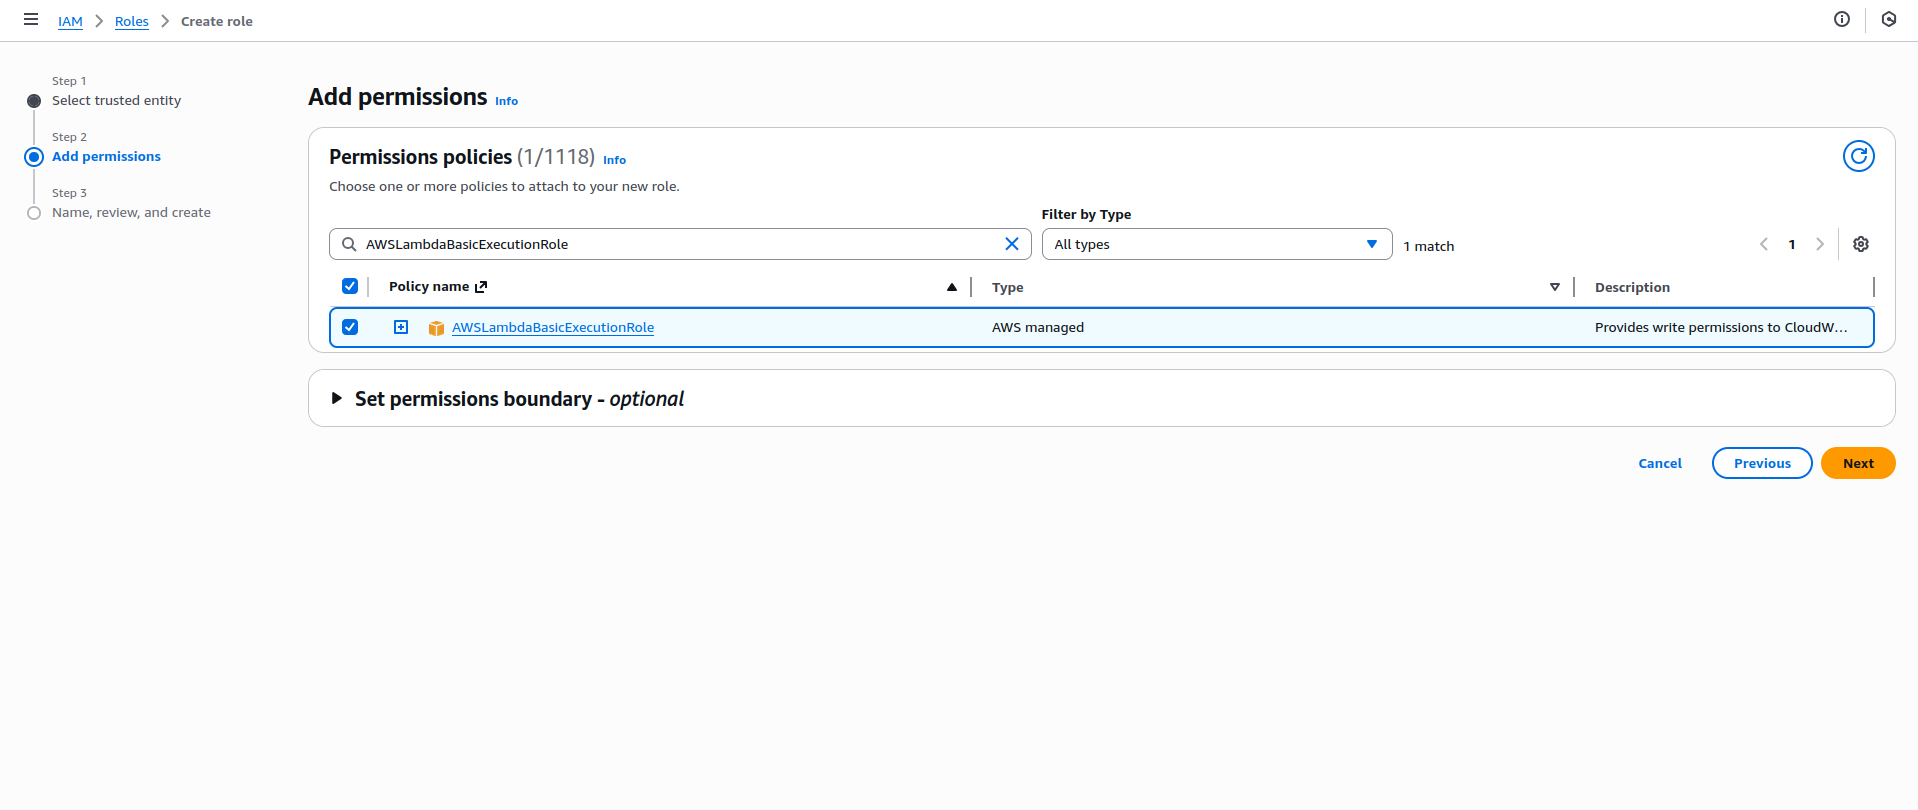Go to previous page of policies
Screen dimensions: 1918x810
point(1764,244)
